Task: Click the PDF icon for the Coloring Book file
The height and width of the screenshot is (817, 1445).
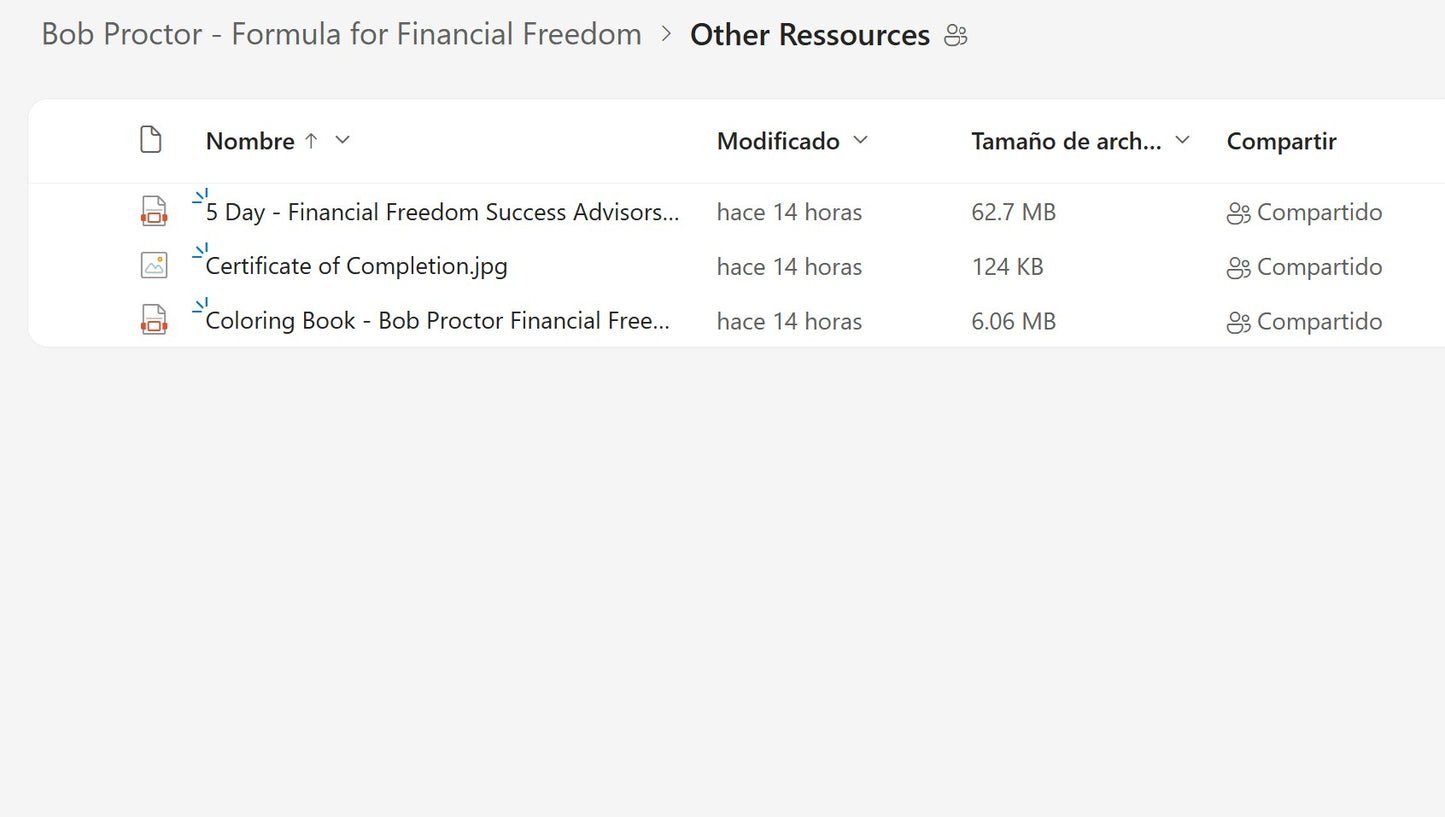Action: (153, 320)
